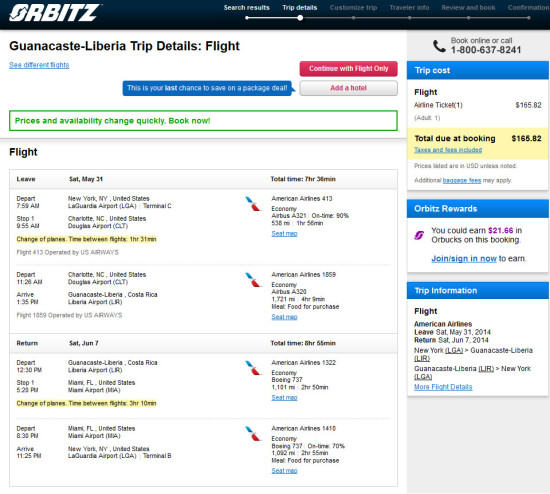Click the phone icon beside the booking number
This screenshot has width=550, height=494.
click(439, 46)
